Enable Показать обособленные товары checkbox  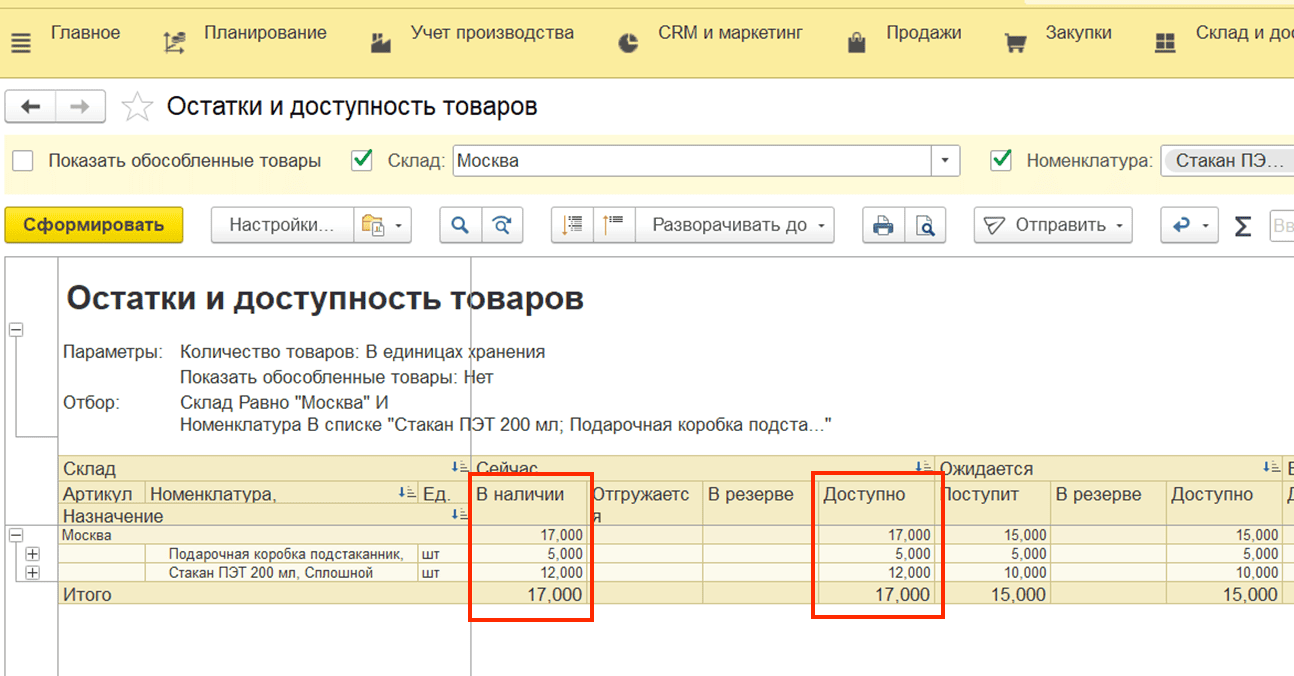[23, 160]
